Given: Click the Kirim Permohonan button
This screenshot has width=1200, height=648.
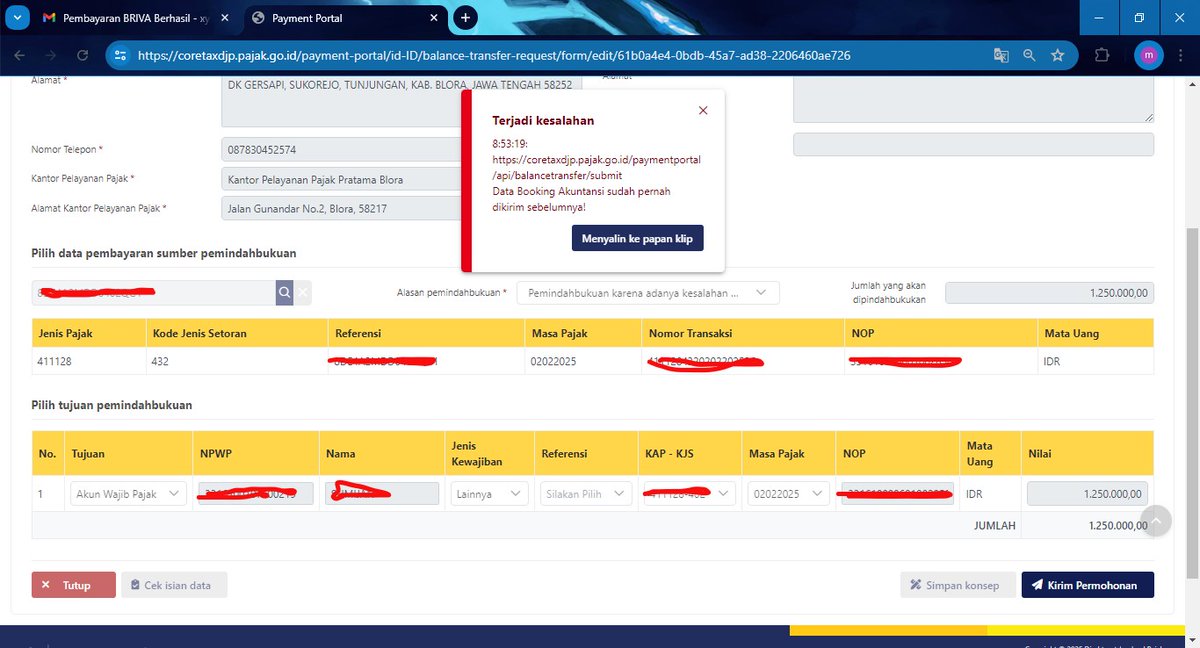Looking at the screenshot, I should click(x=1087, y=585).
